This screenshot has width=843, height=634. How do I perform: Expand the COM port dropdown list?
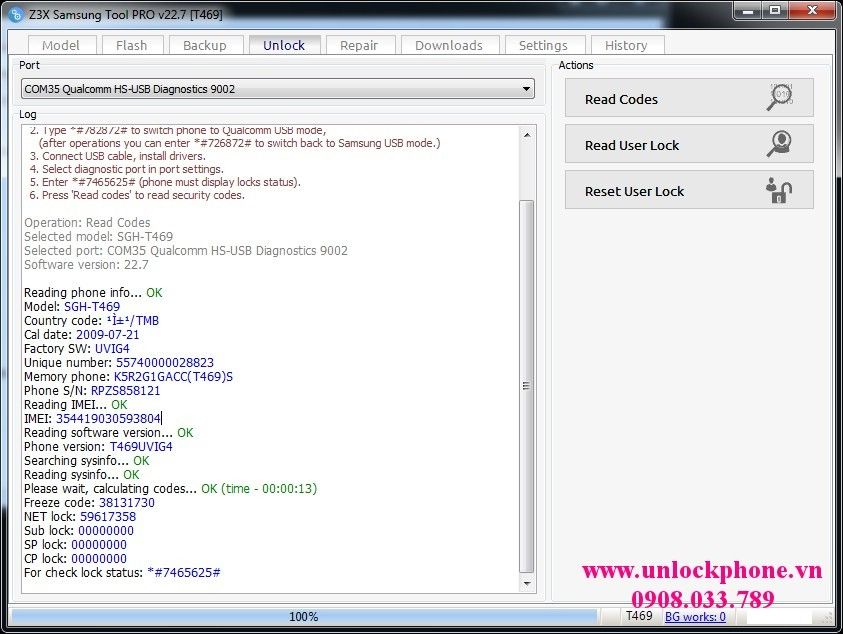point(526,89)
